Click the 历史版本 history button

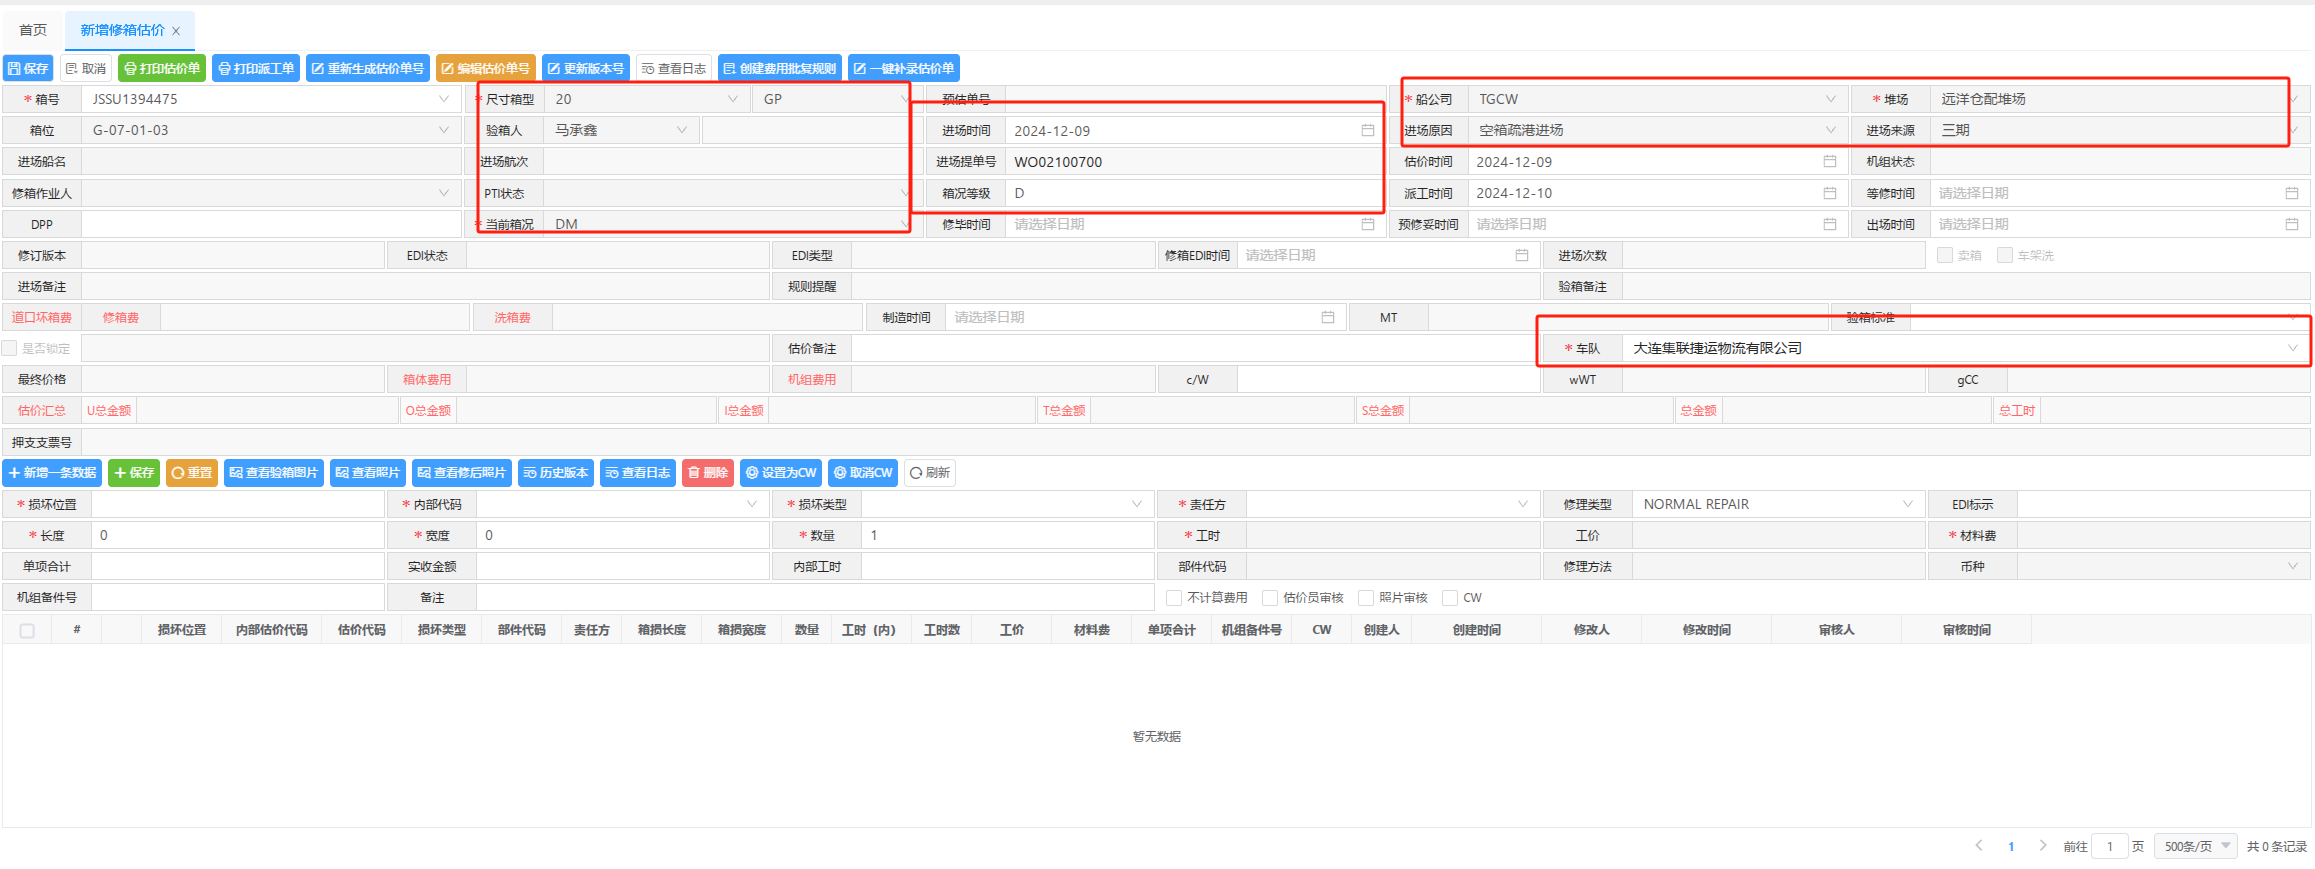555,473
